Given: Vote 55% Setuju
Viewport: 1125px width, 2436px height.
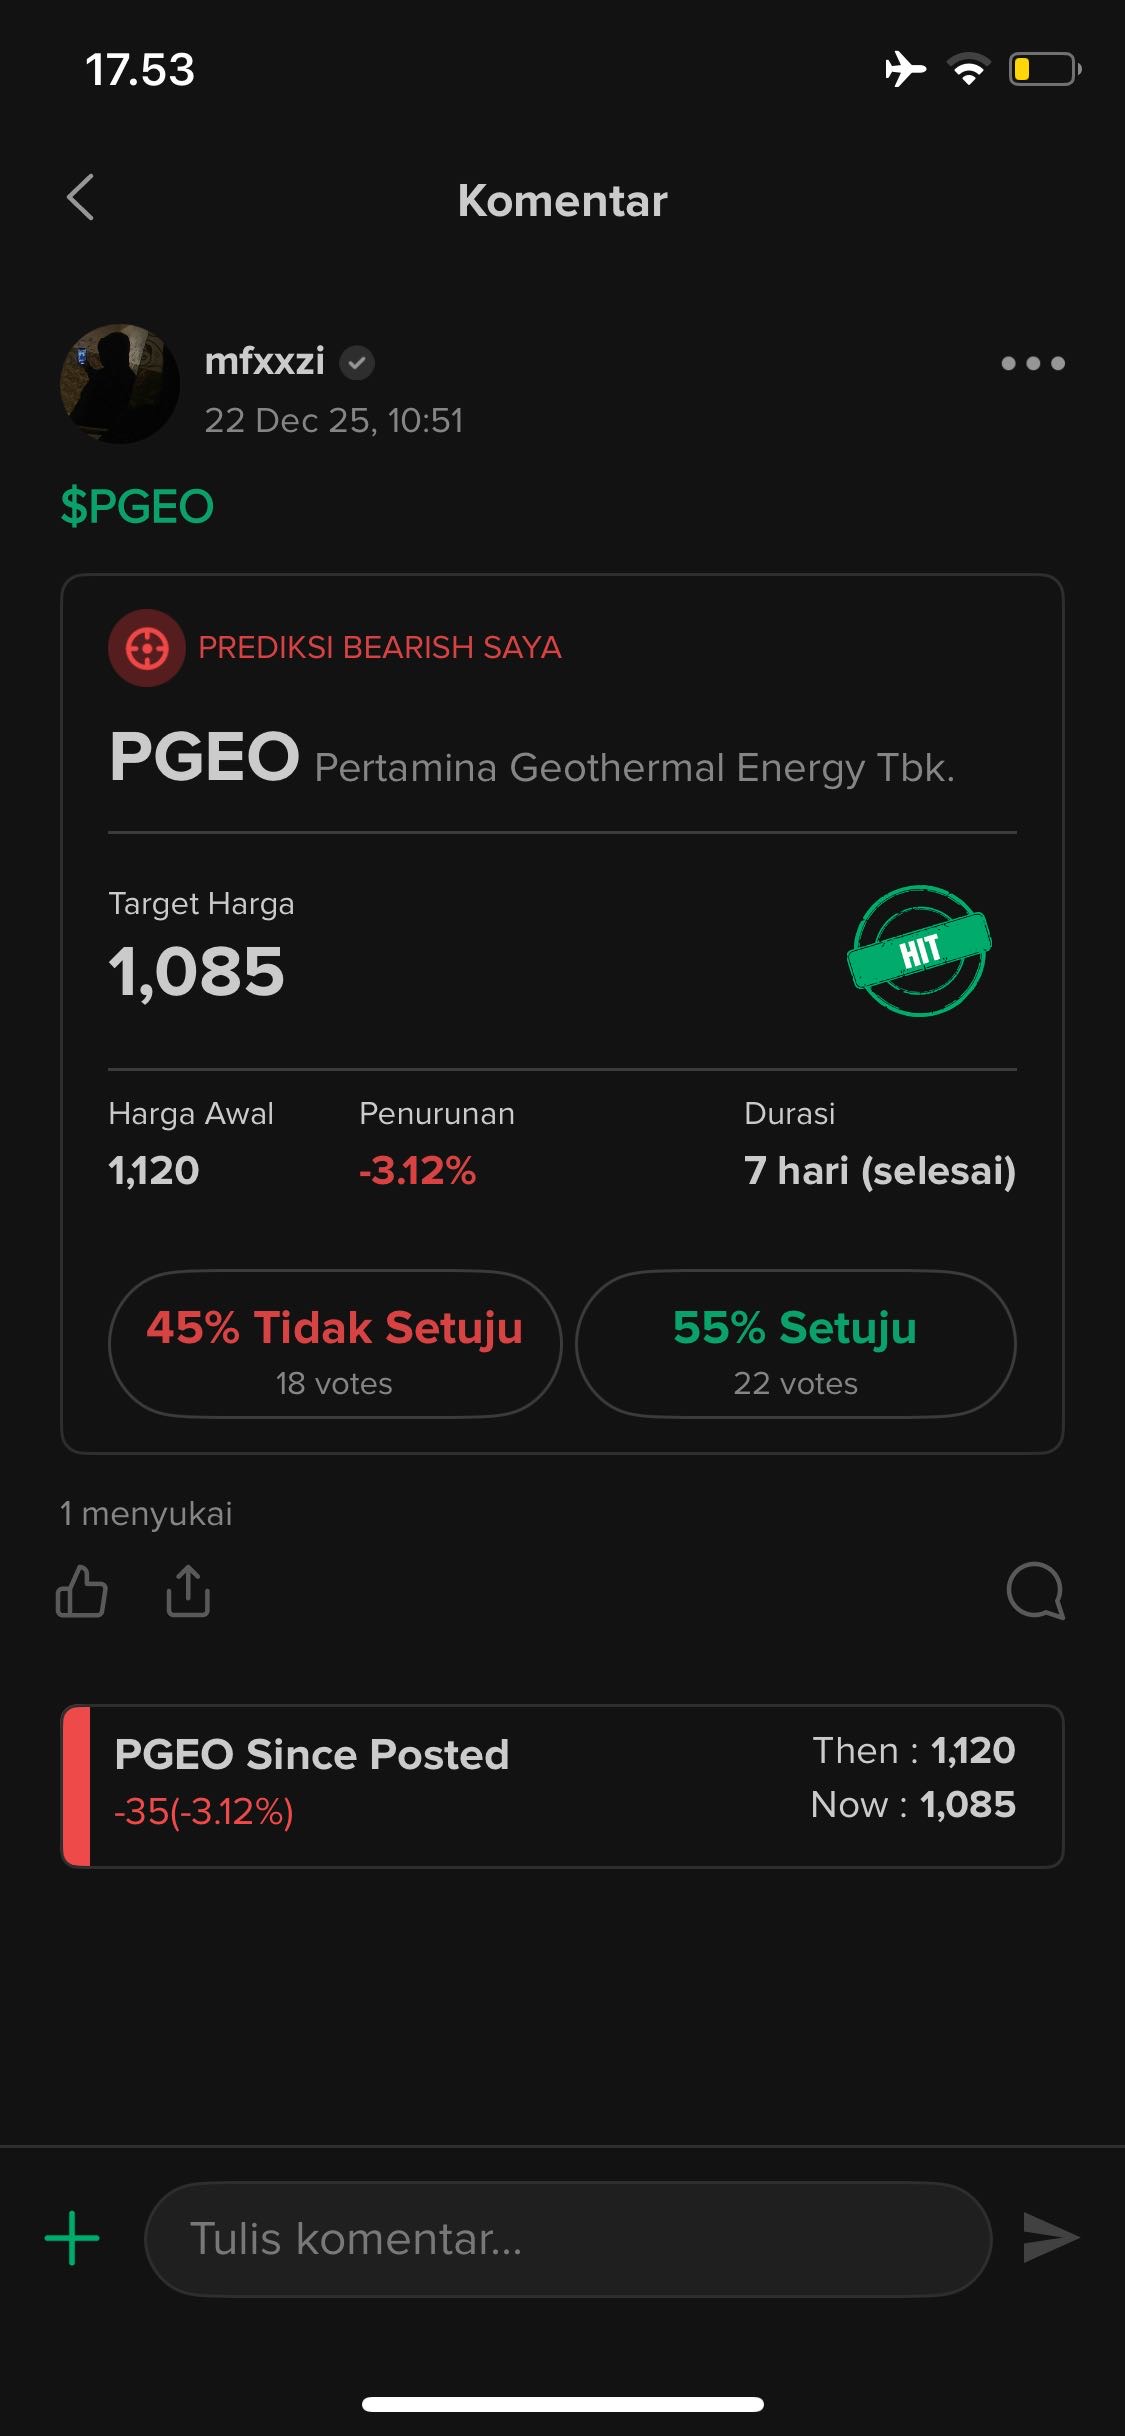Looking at the screenshot, I should pyautogui.click(x=795, y=1344).
